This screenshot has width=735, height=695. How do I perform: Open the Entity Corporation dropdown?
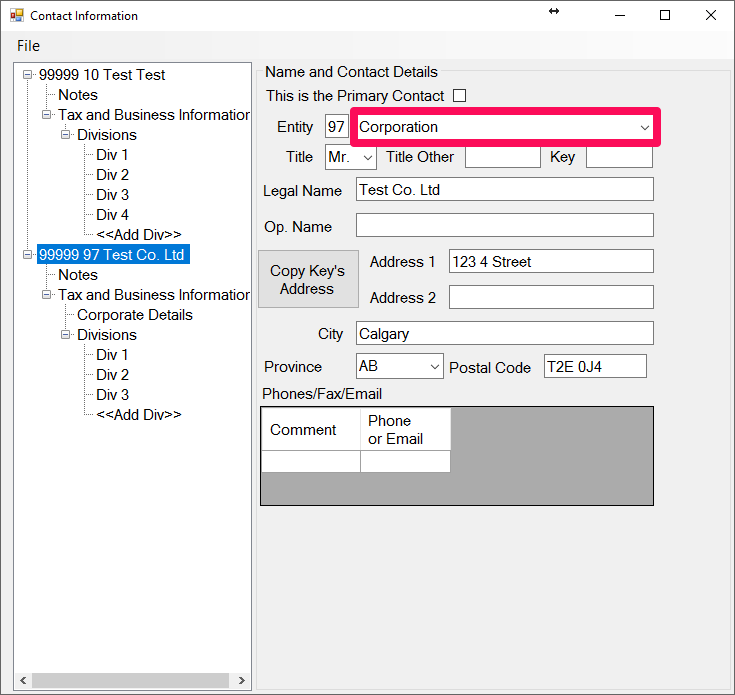coord(645,128)
